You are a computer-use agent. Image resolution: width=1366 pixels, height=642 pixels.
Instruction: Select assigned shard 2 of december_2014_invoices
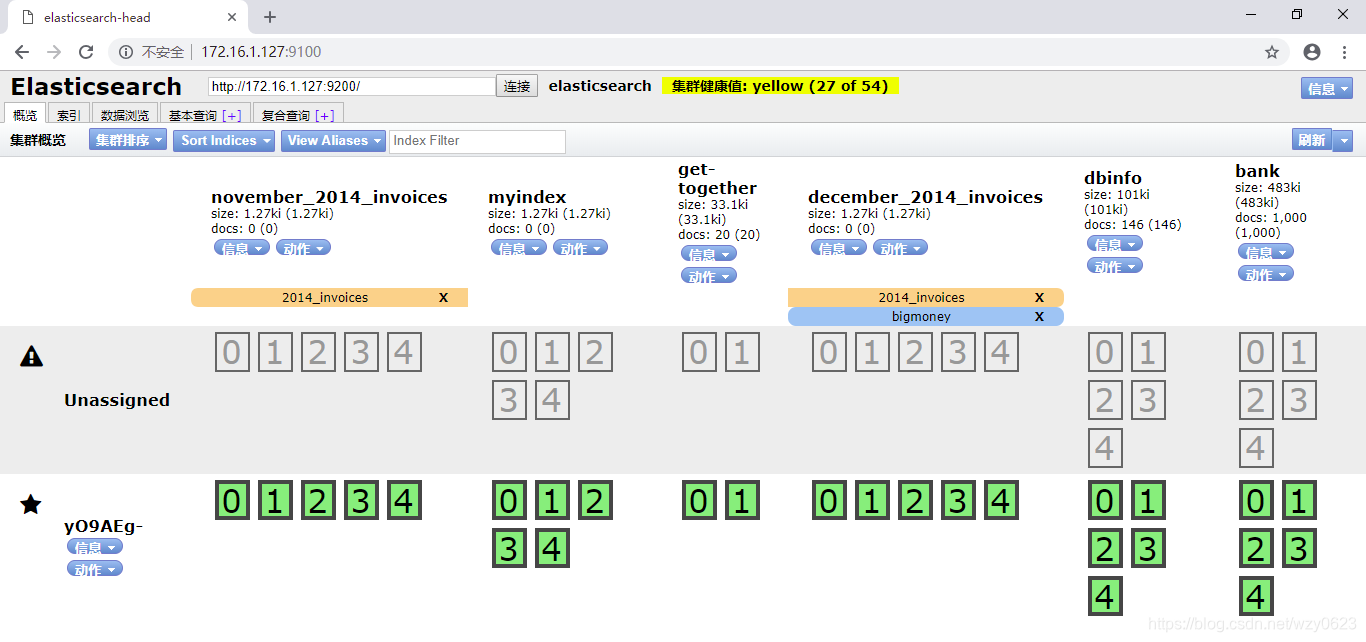tap(915, 500)
